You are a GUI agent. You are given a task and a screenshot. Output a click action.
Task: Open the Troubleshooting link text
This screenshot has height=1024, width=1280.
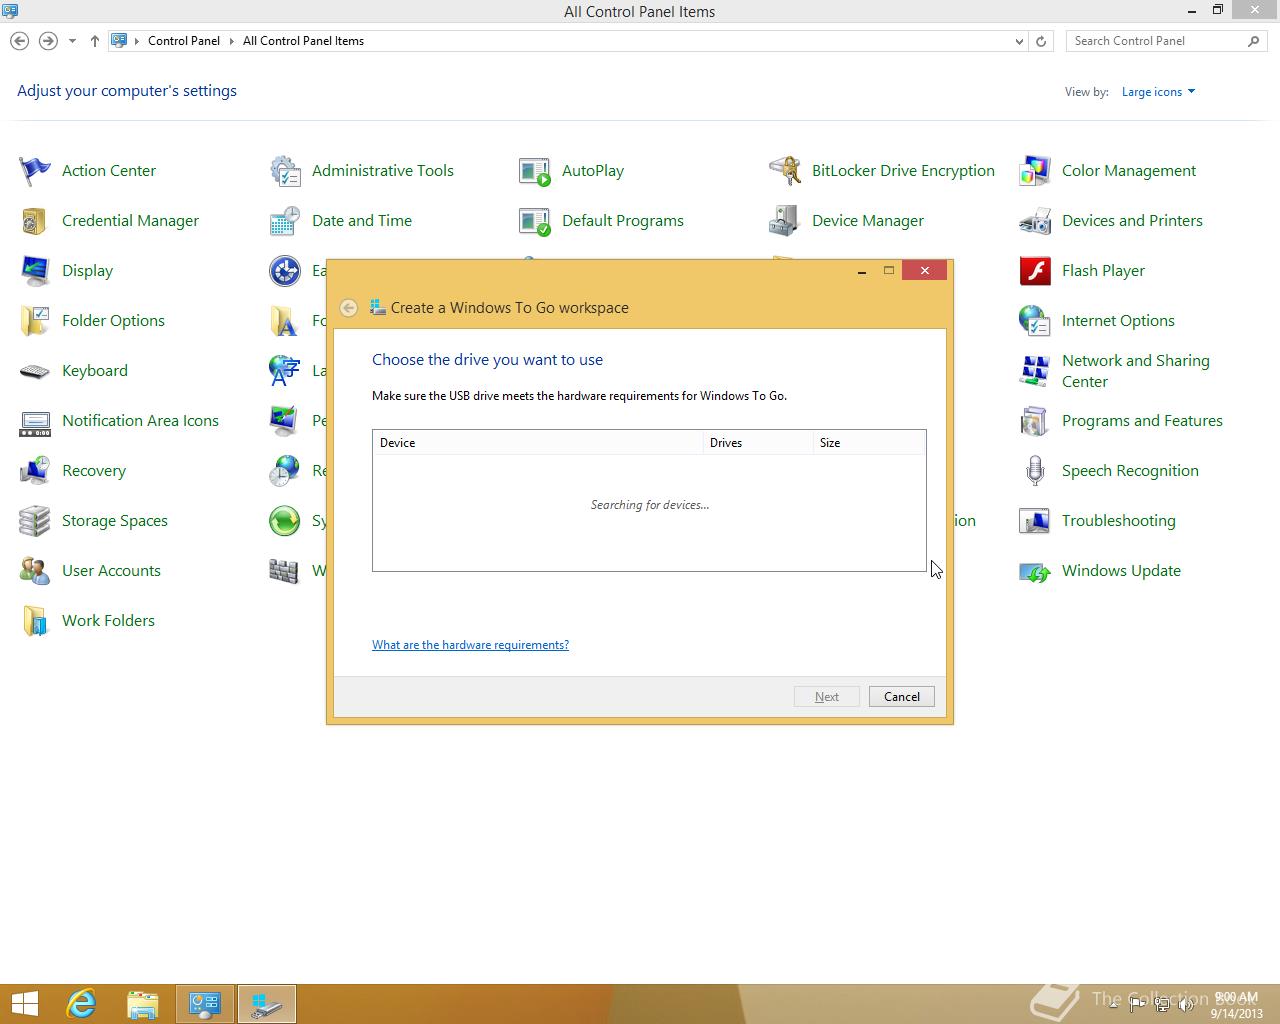pos(1119,521)
